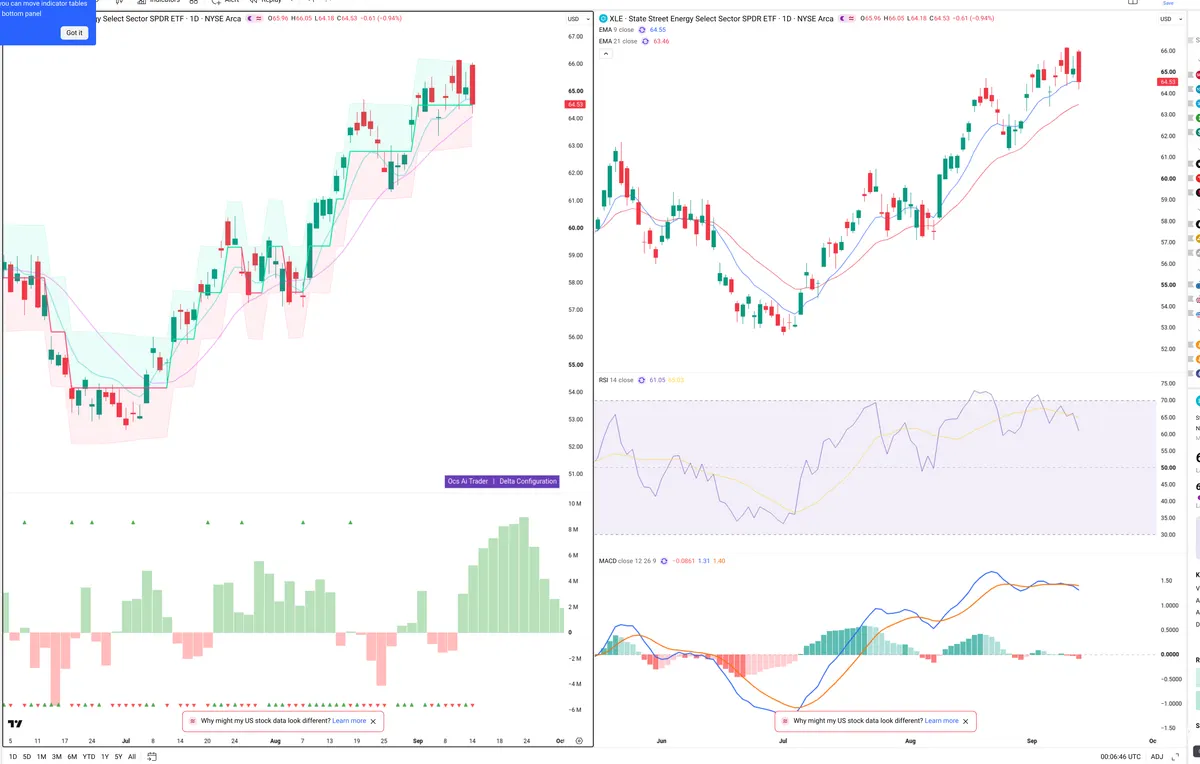
Task: Click the Jun label on right time axis
Action: coord(661,741)
